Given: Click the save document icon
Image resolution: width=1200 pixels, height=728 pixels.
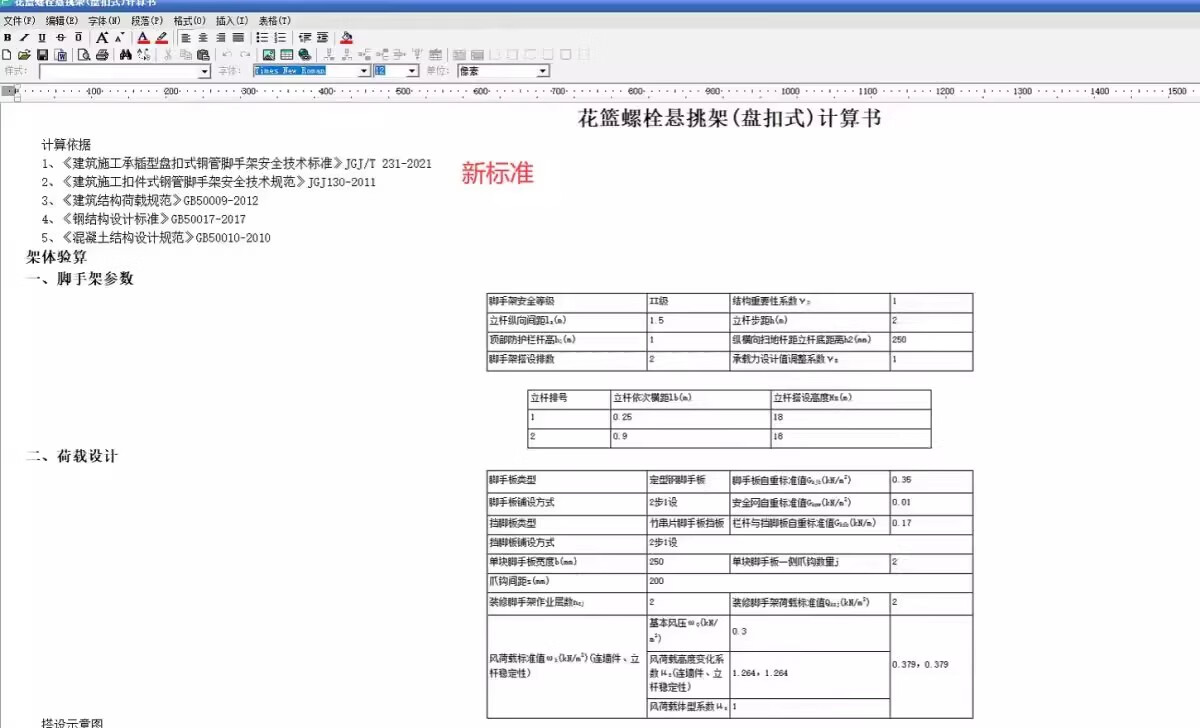Looking at the screenshot, I should (43, 55).
